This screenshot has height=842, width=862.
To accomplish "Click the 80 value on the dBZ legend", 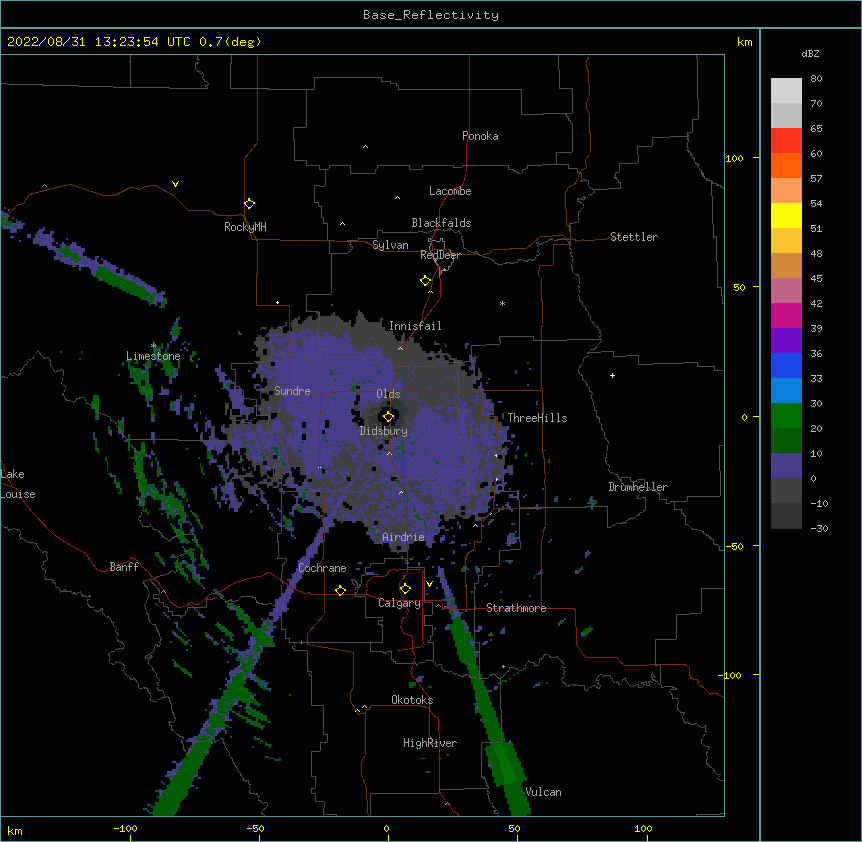I will point(816,79).
